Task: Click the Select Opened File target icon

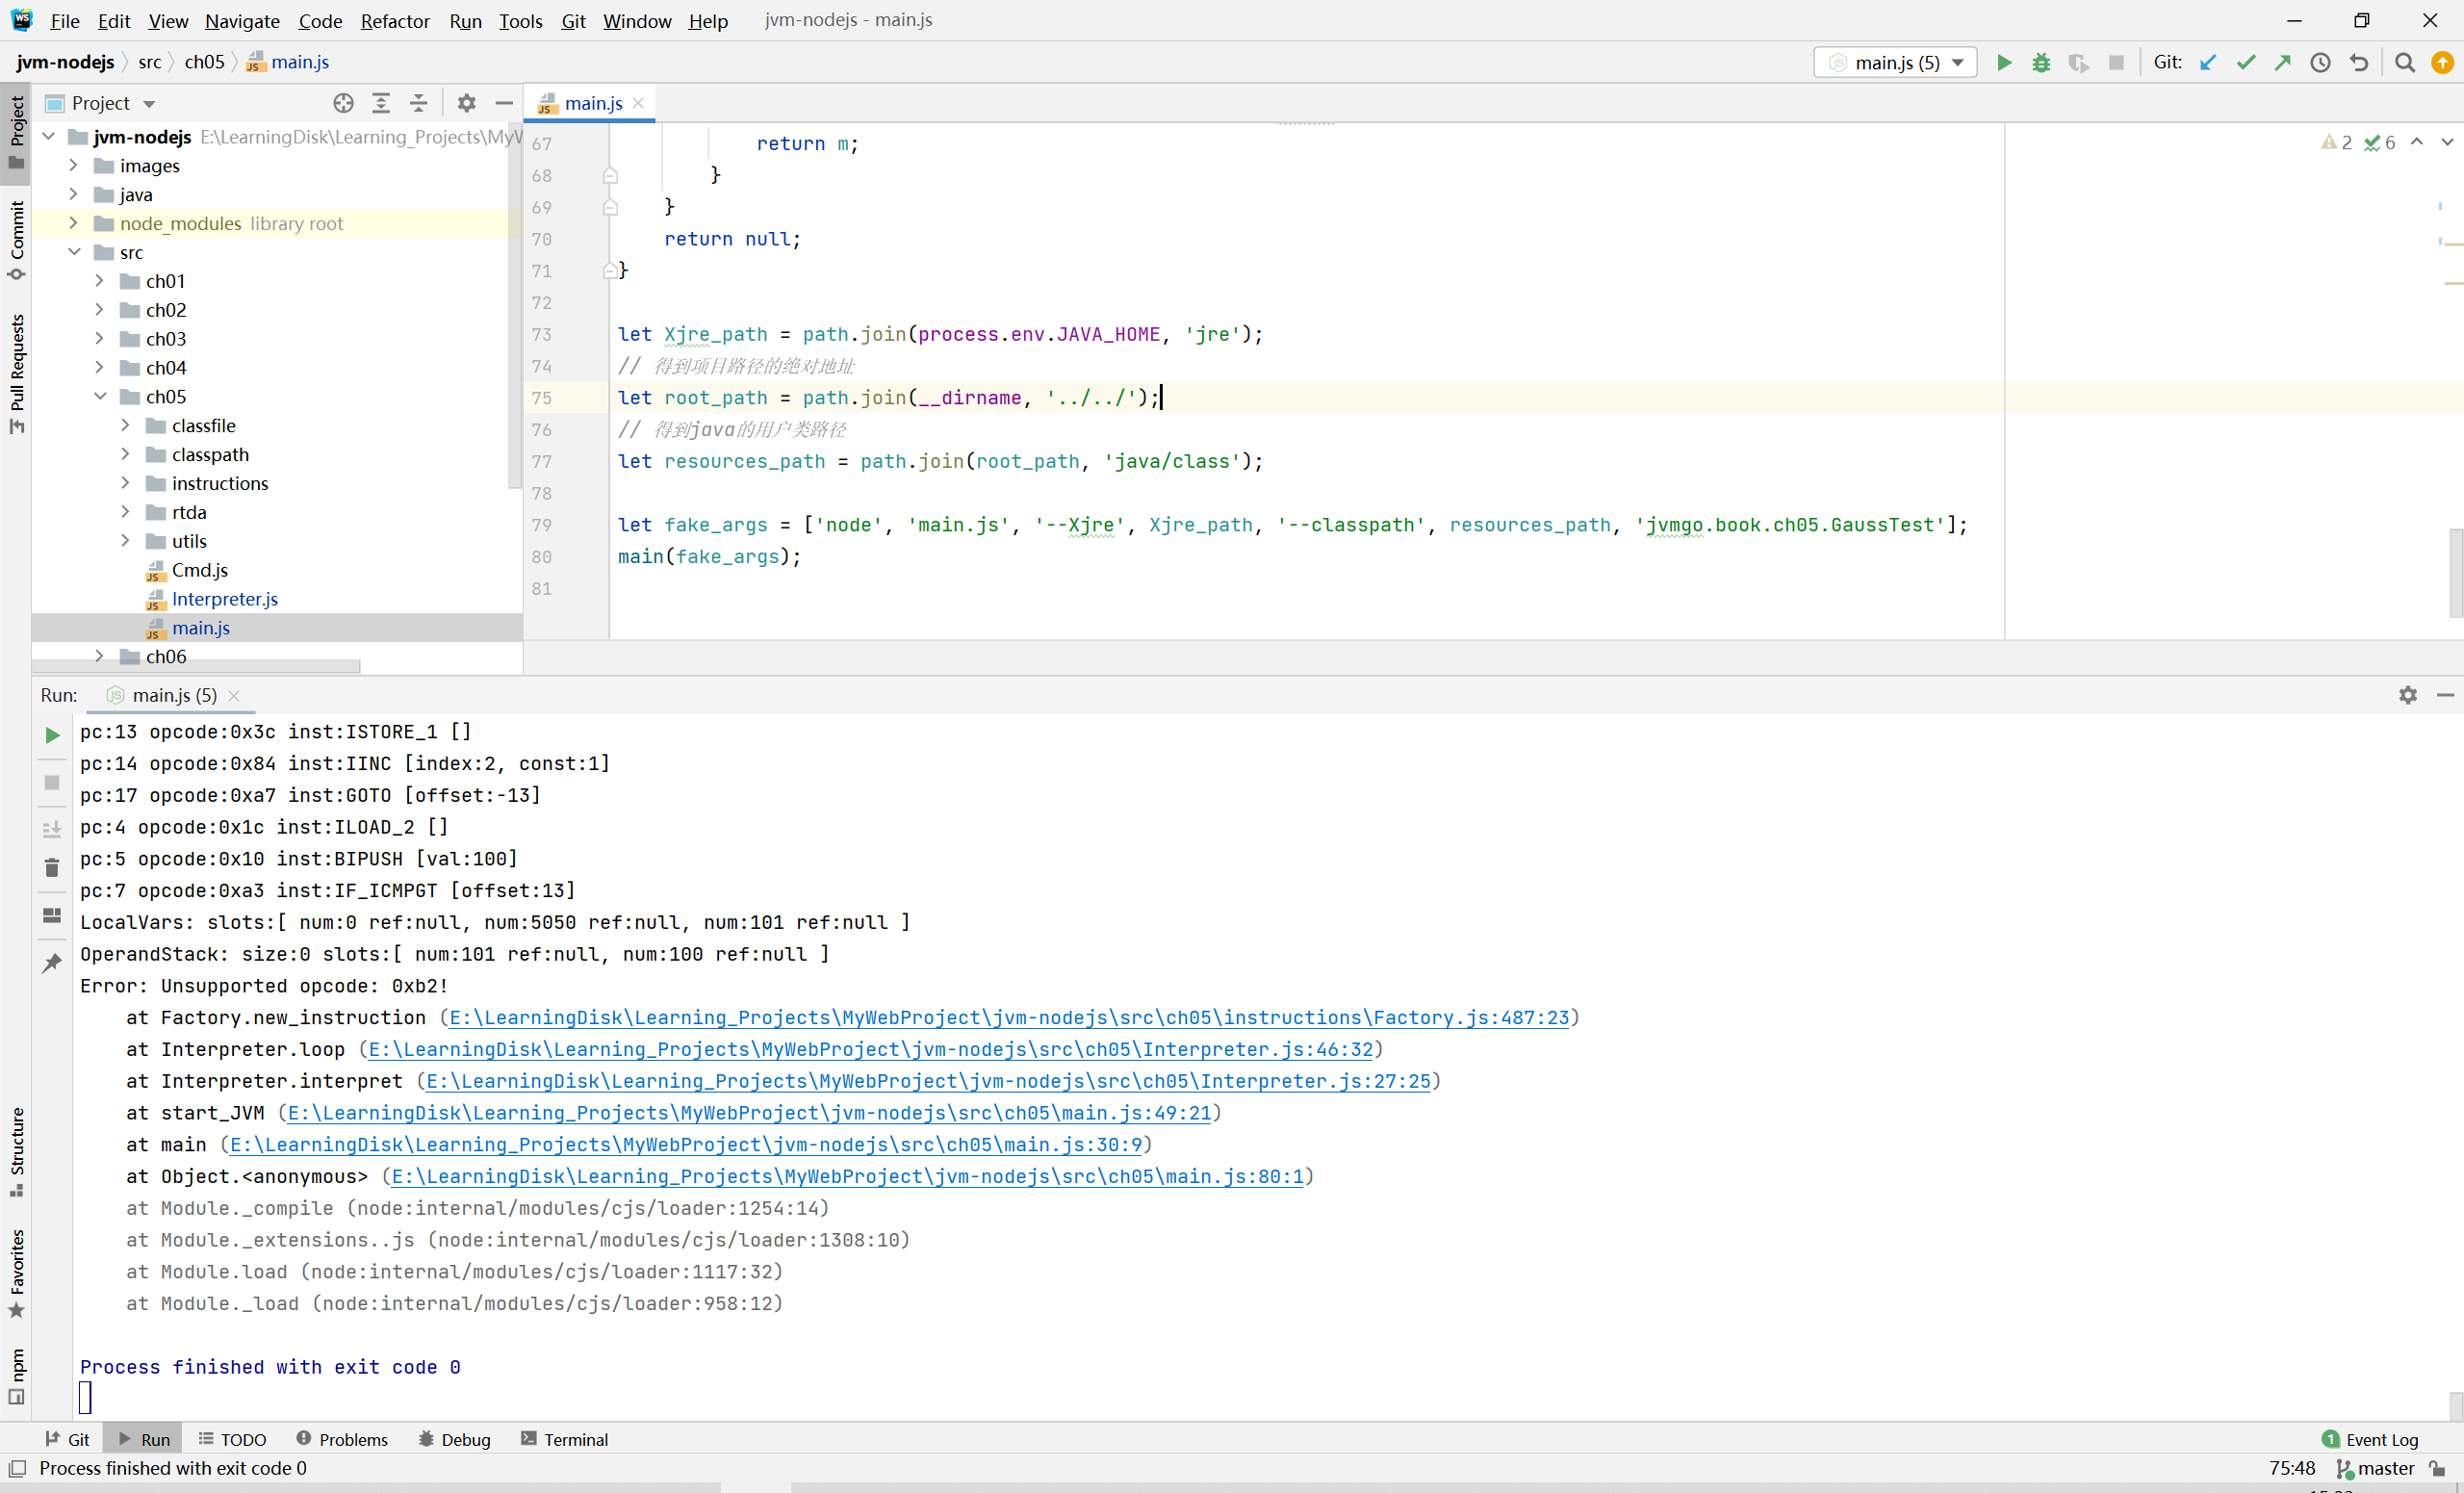Action: coord(343,103)
